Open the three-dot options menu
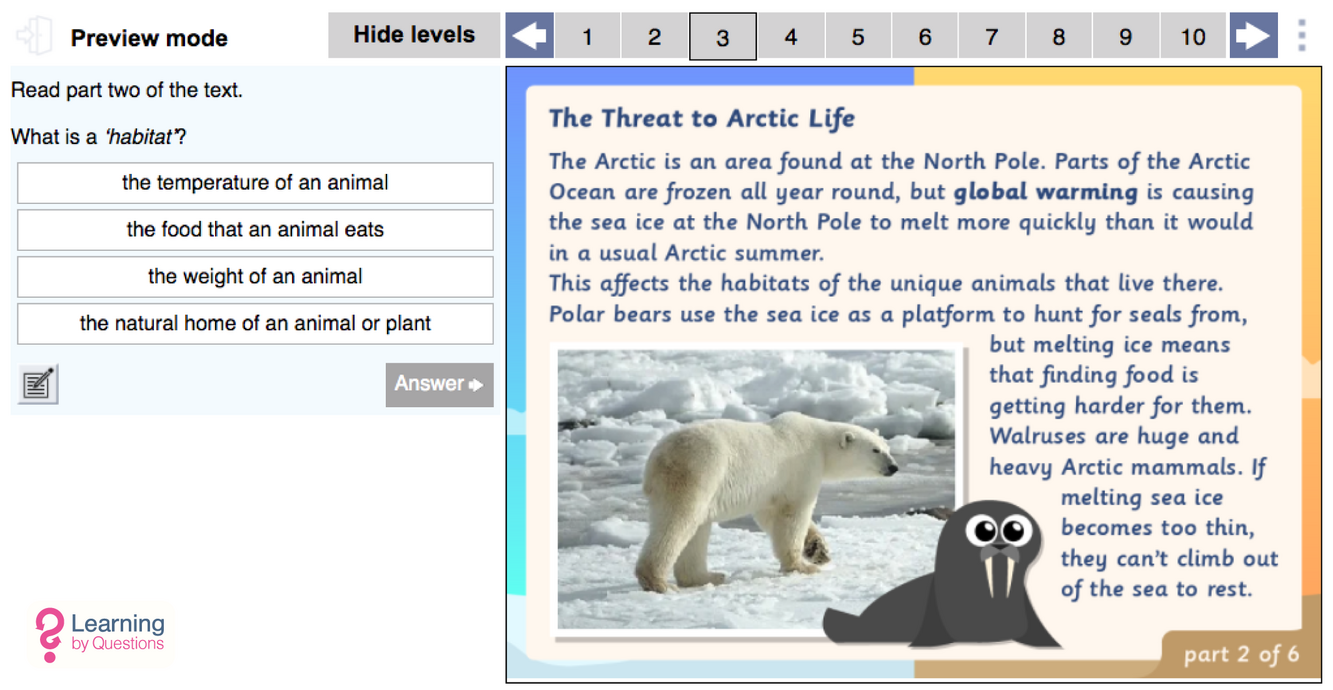 (x=1301, y=36)
